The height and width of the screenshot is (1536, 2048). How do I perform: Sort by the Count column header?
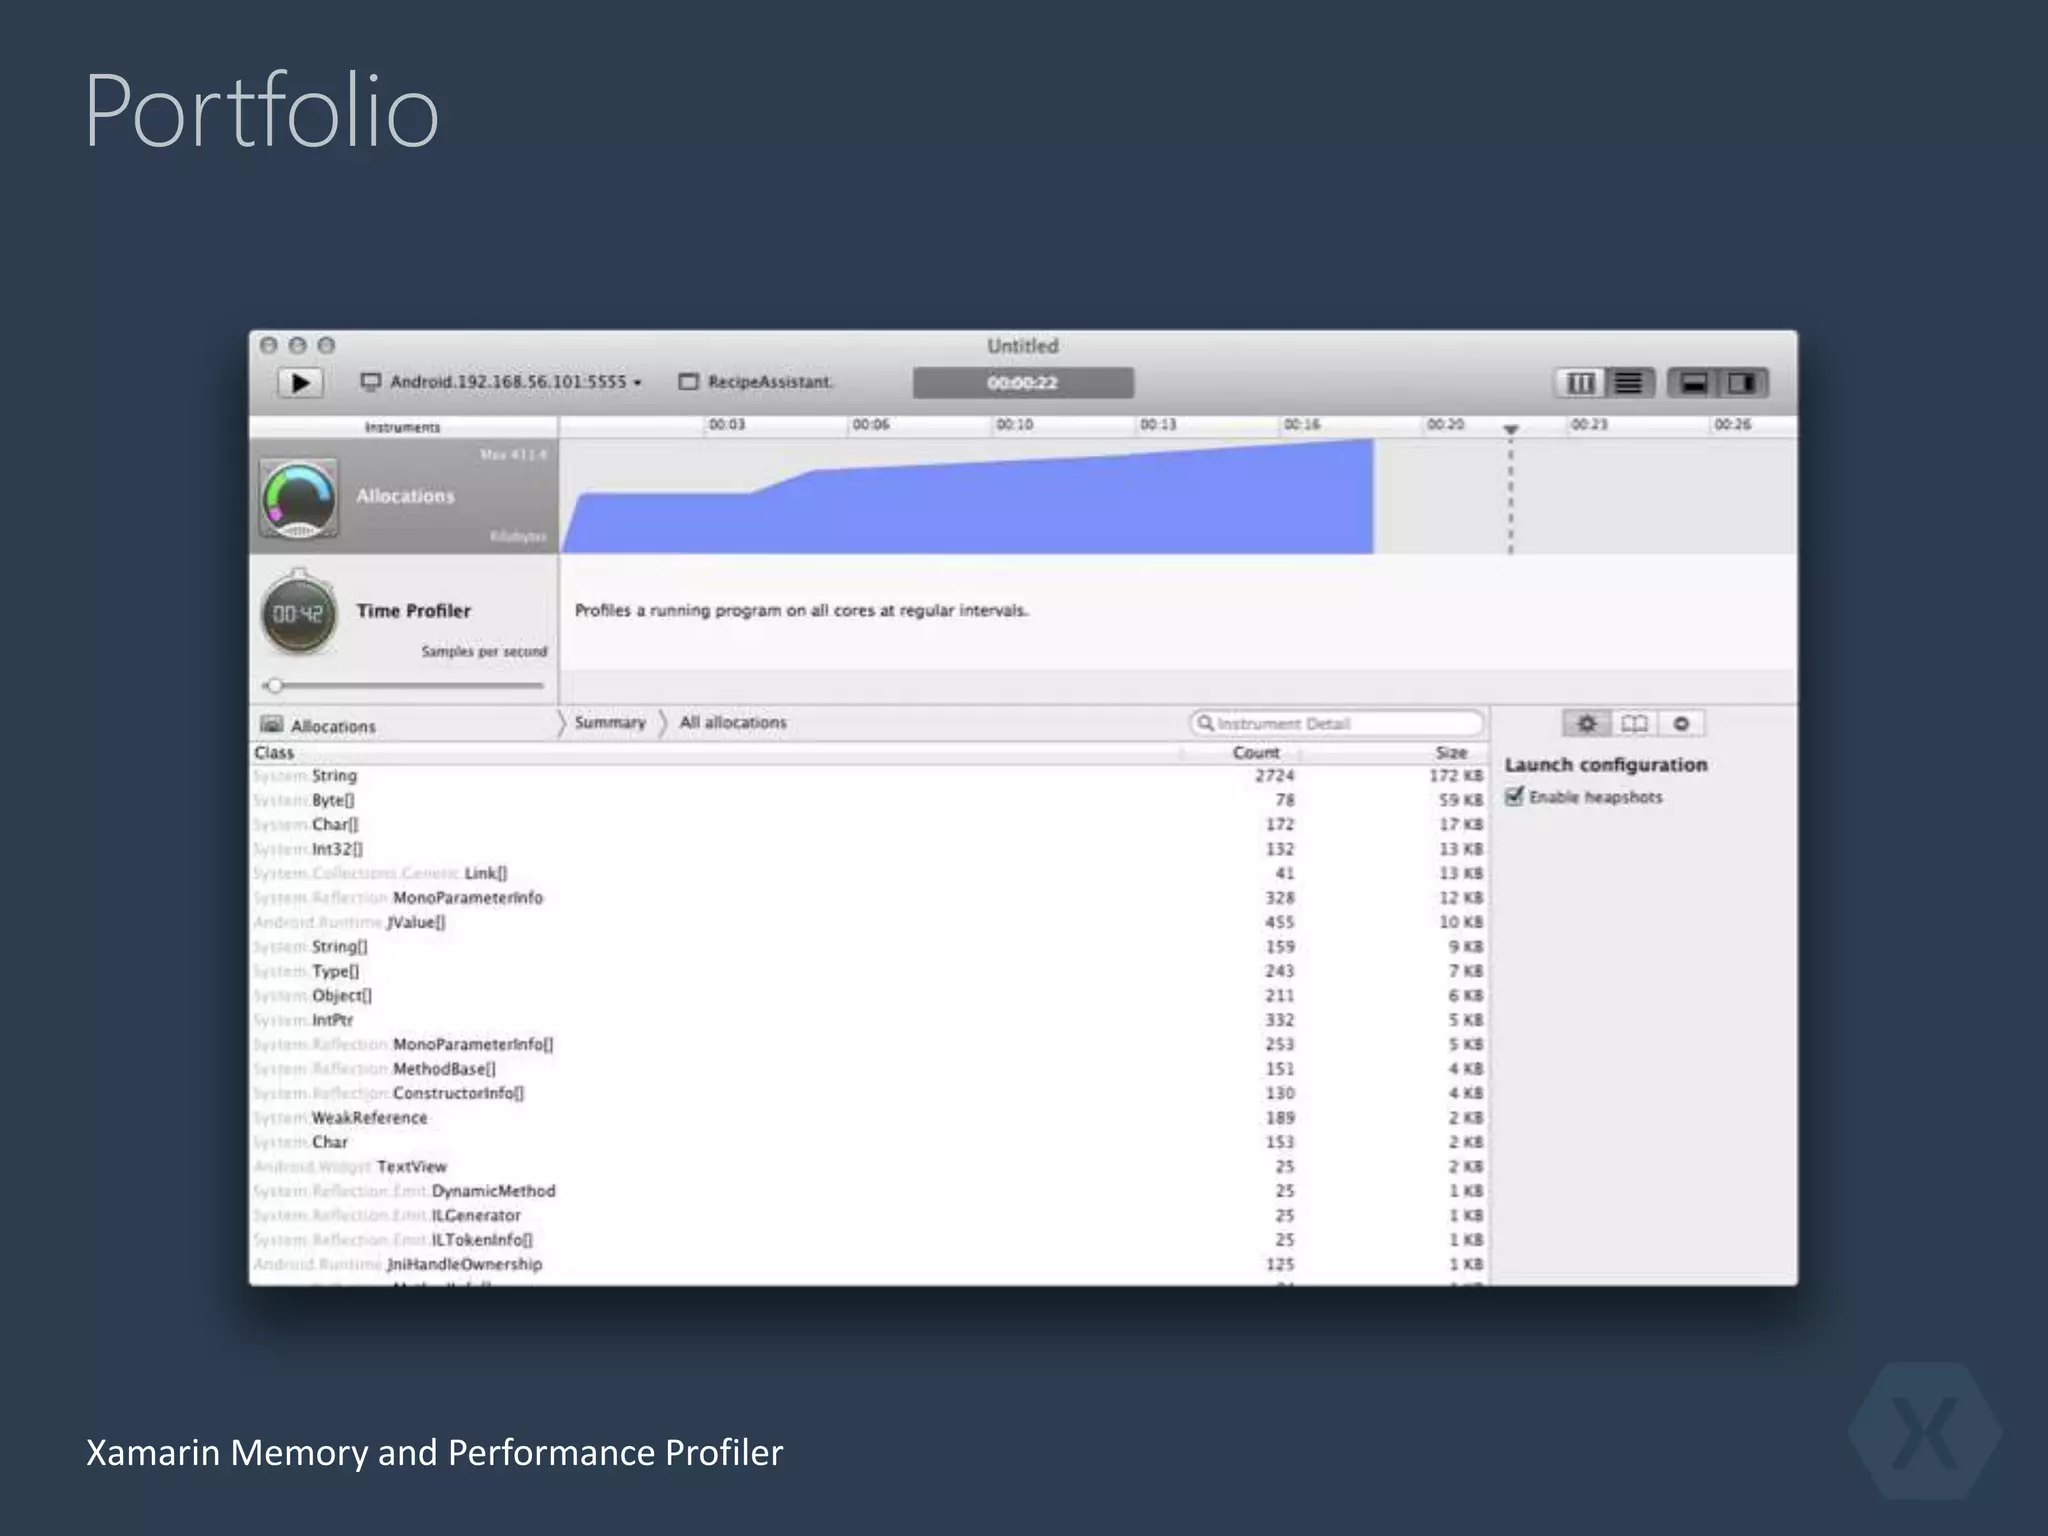coord(1255,752)
